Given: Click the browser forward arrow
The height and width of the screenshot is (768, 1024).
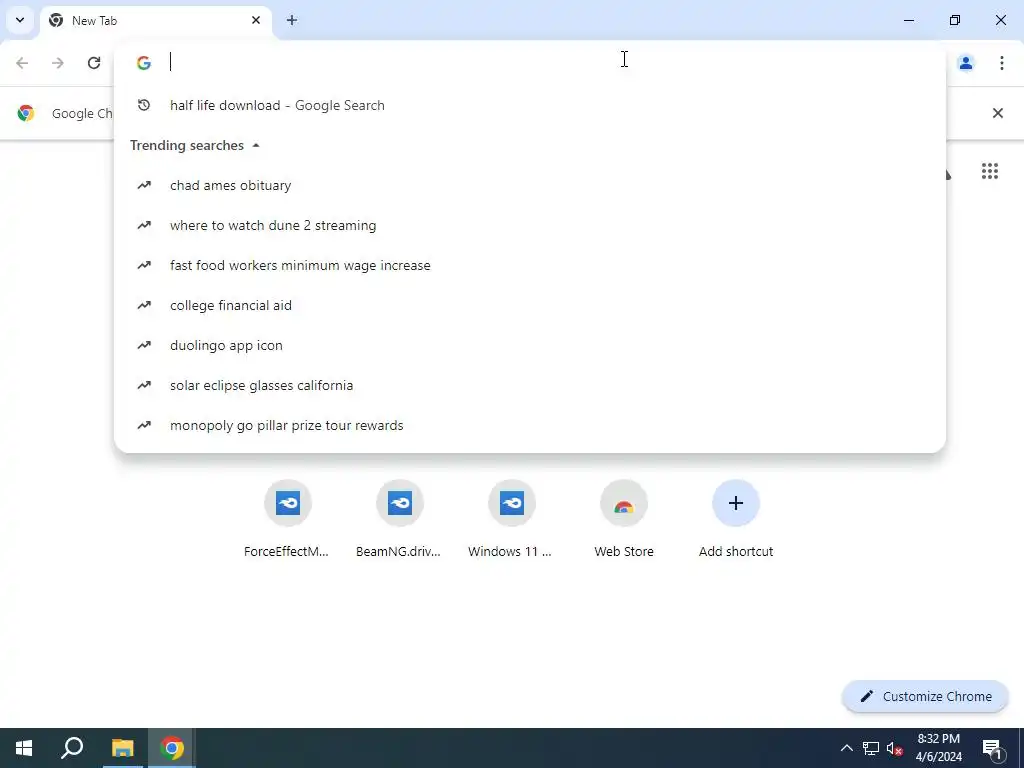Looking at the screenshot, I should click(x=58, y=63).
